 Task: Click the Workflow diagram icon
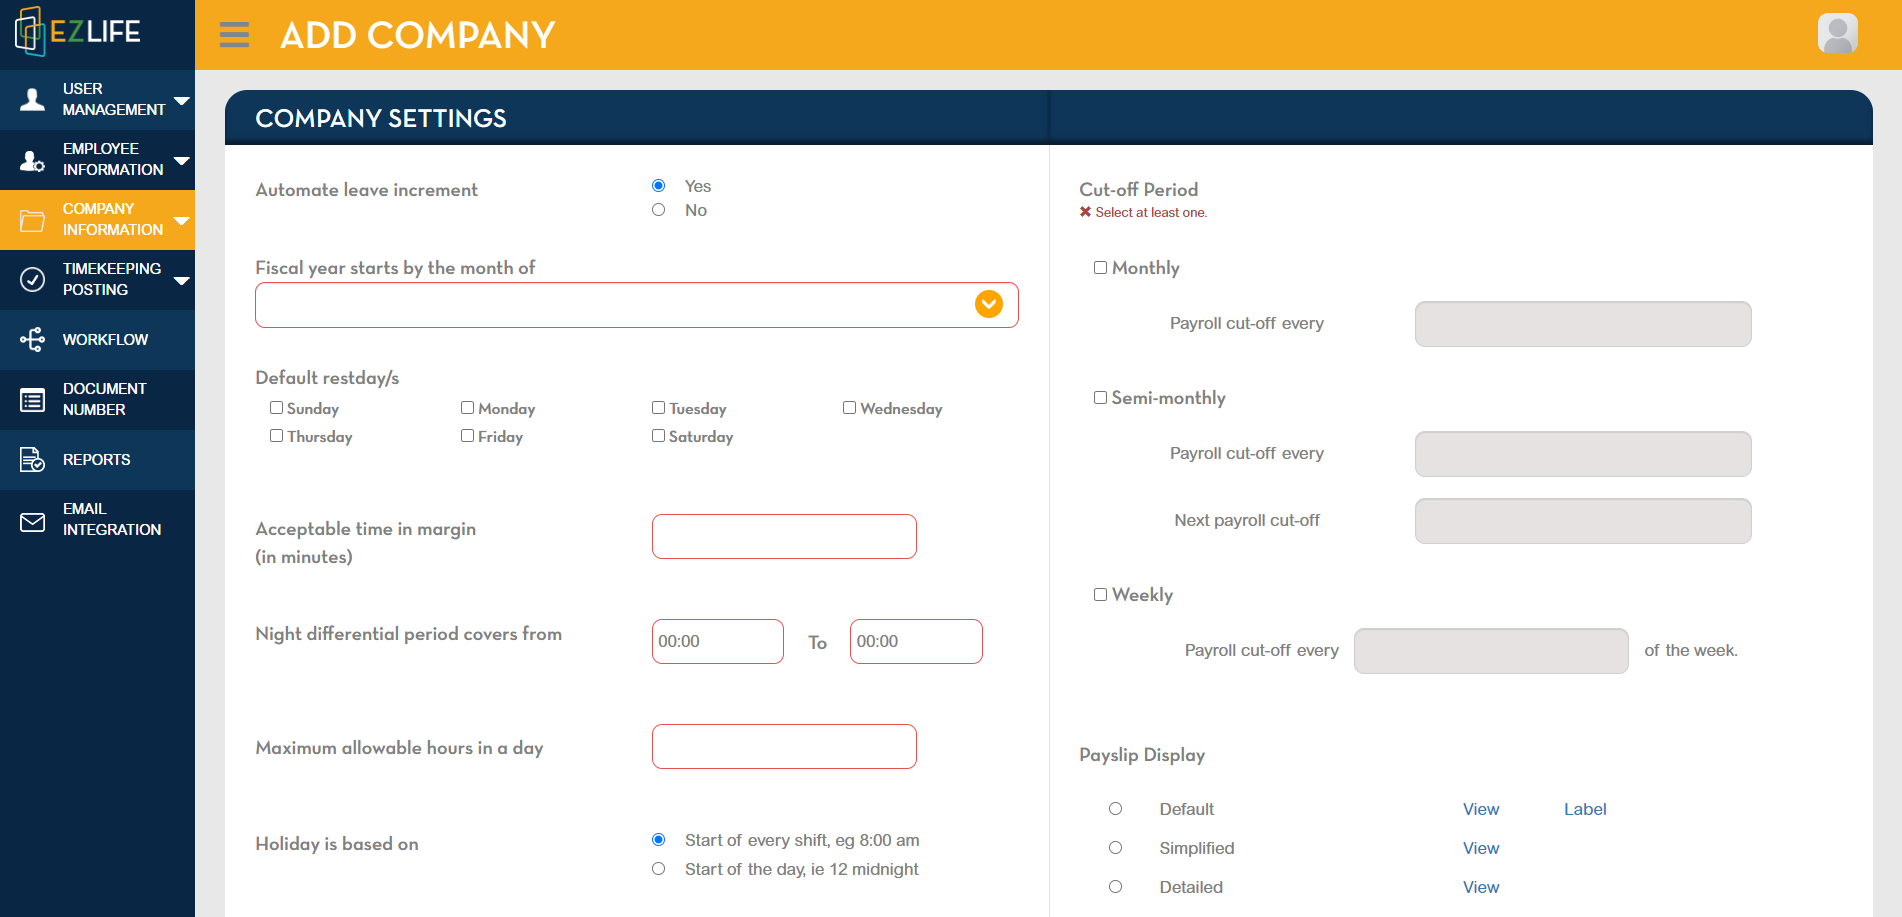33,340
